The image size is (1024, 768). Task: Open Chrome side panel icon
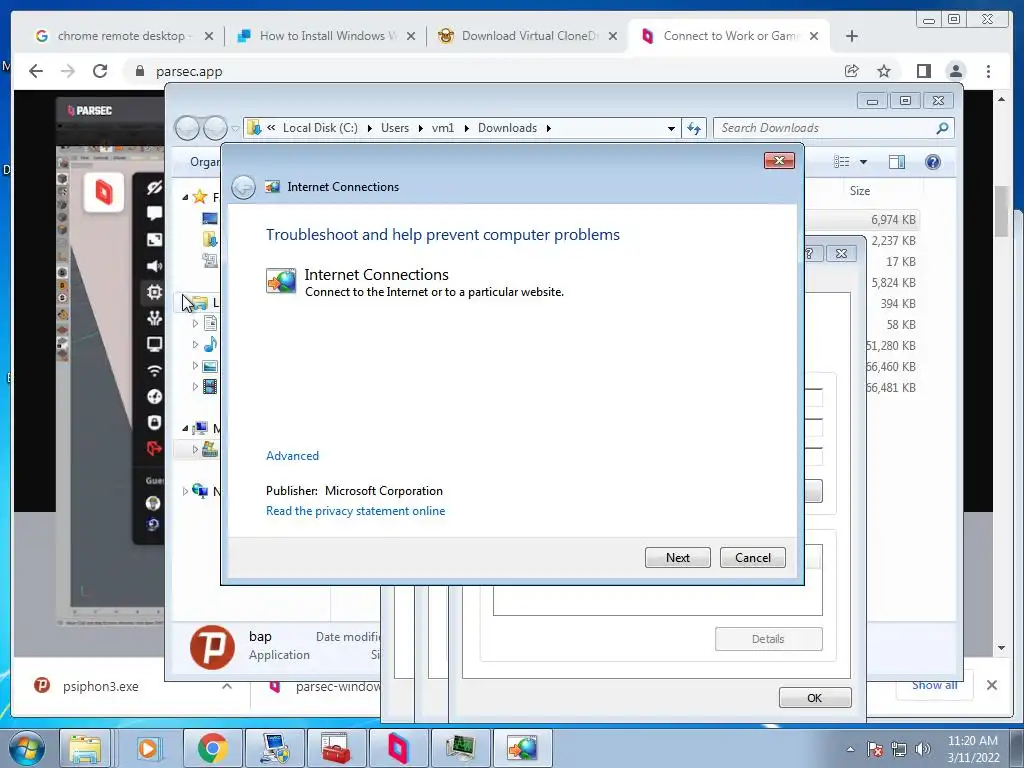tap(923, 71)
